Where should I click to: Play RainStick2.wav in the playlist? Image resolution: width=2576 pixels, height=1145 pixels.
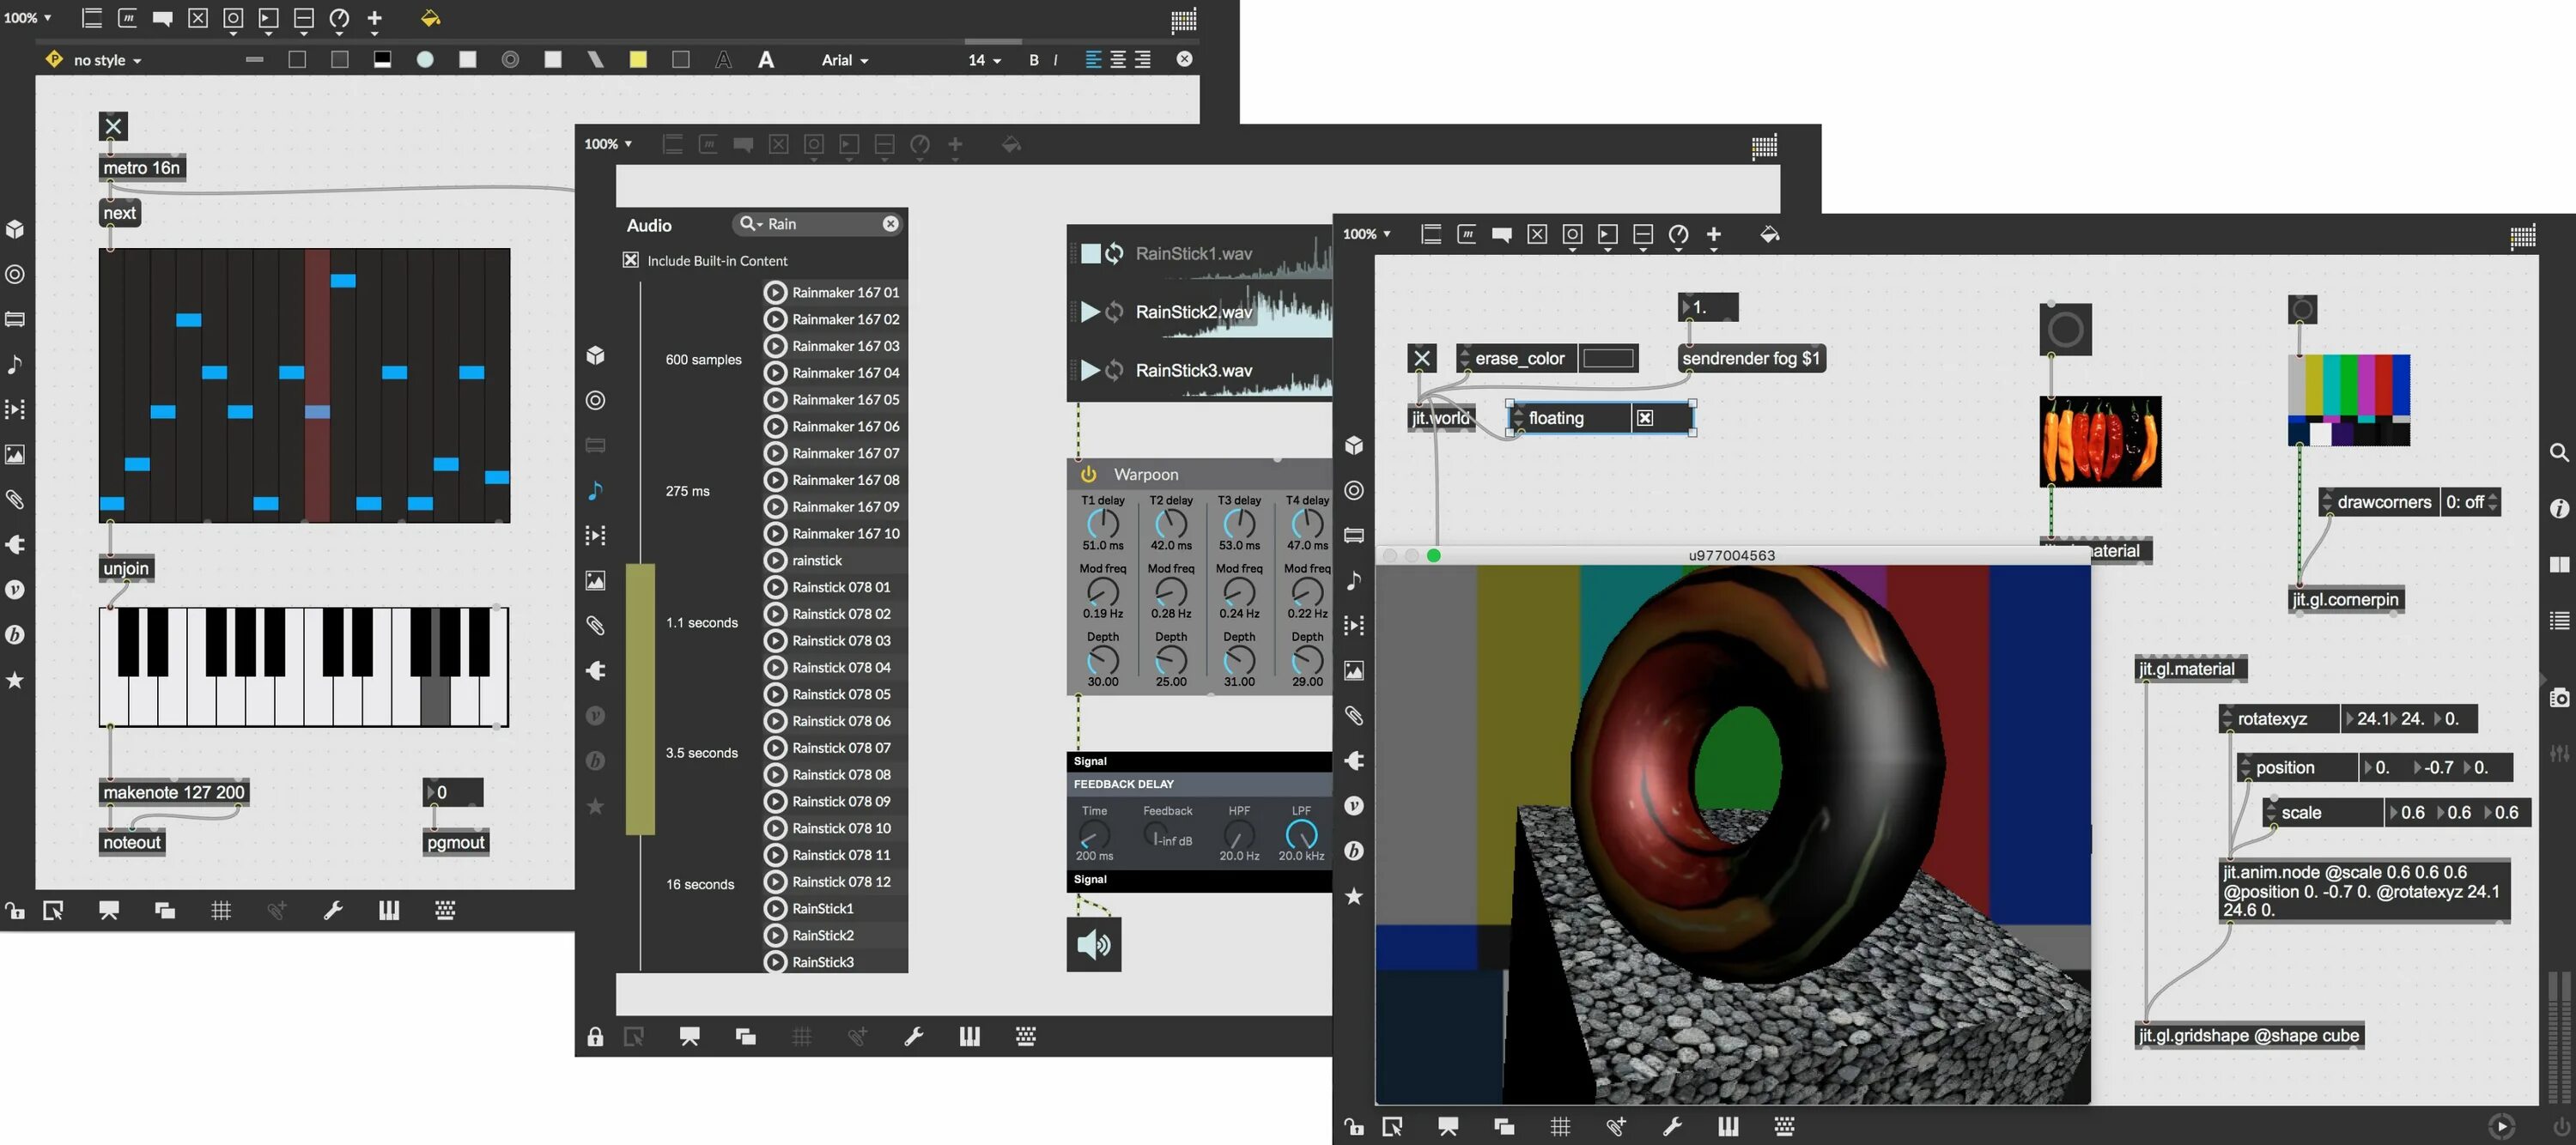1090,312
